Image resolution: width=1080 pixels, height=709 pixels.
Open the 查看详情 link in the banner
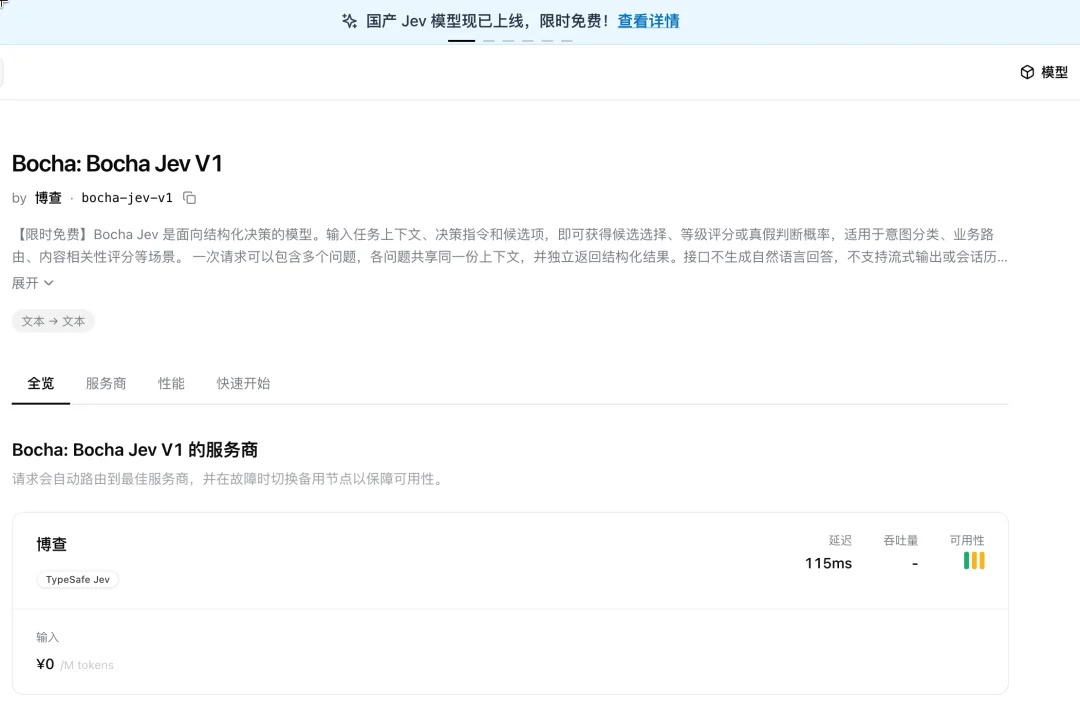pos(648,21)
